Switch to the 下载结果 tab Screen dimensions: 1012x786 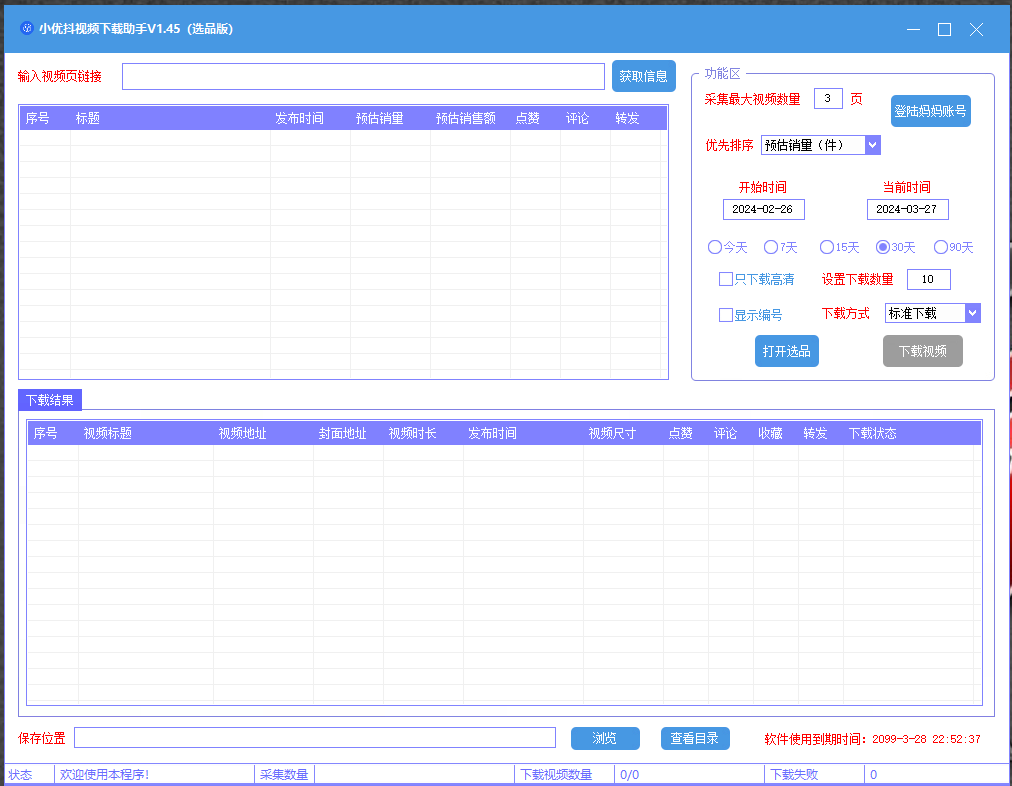(x=50, y=400)
